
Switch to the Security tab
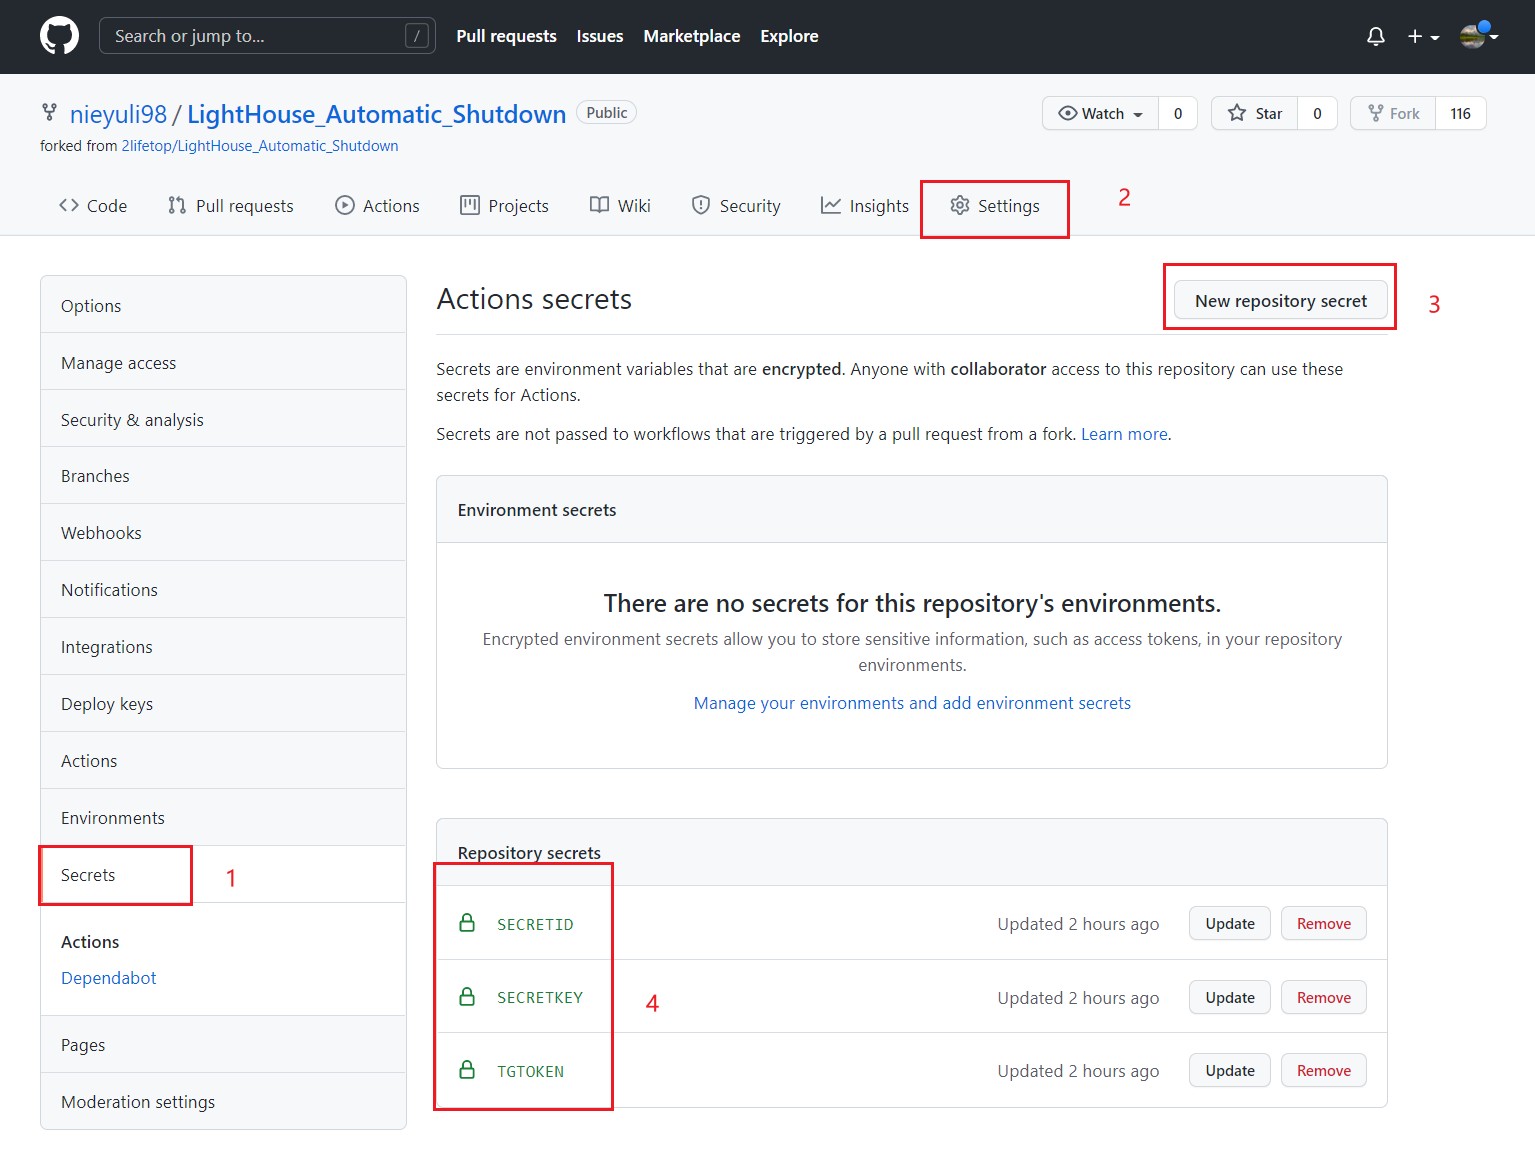[736, 206]
